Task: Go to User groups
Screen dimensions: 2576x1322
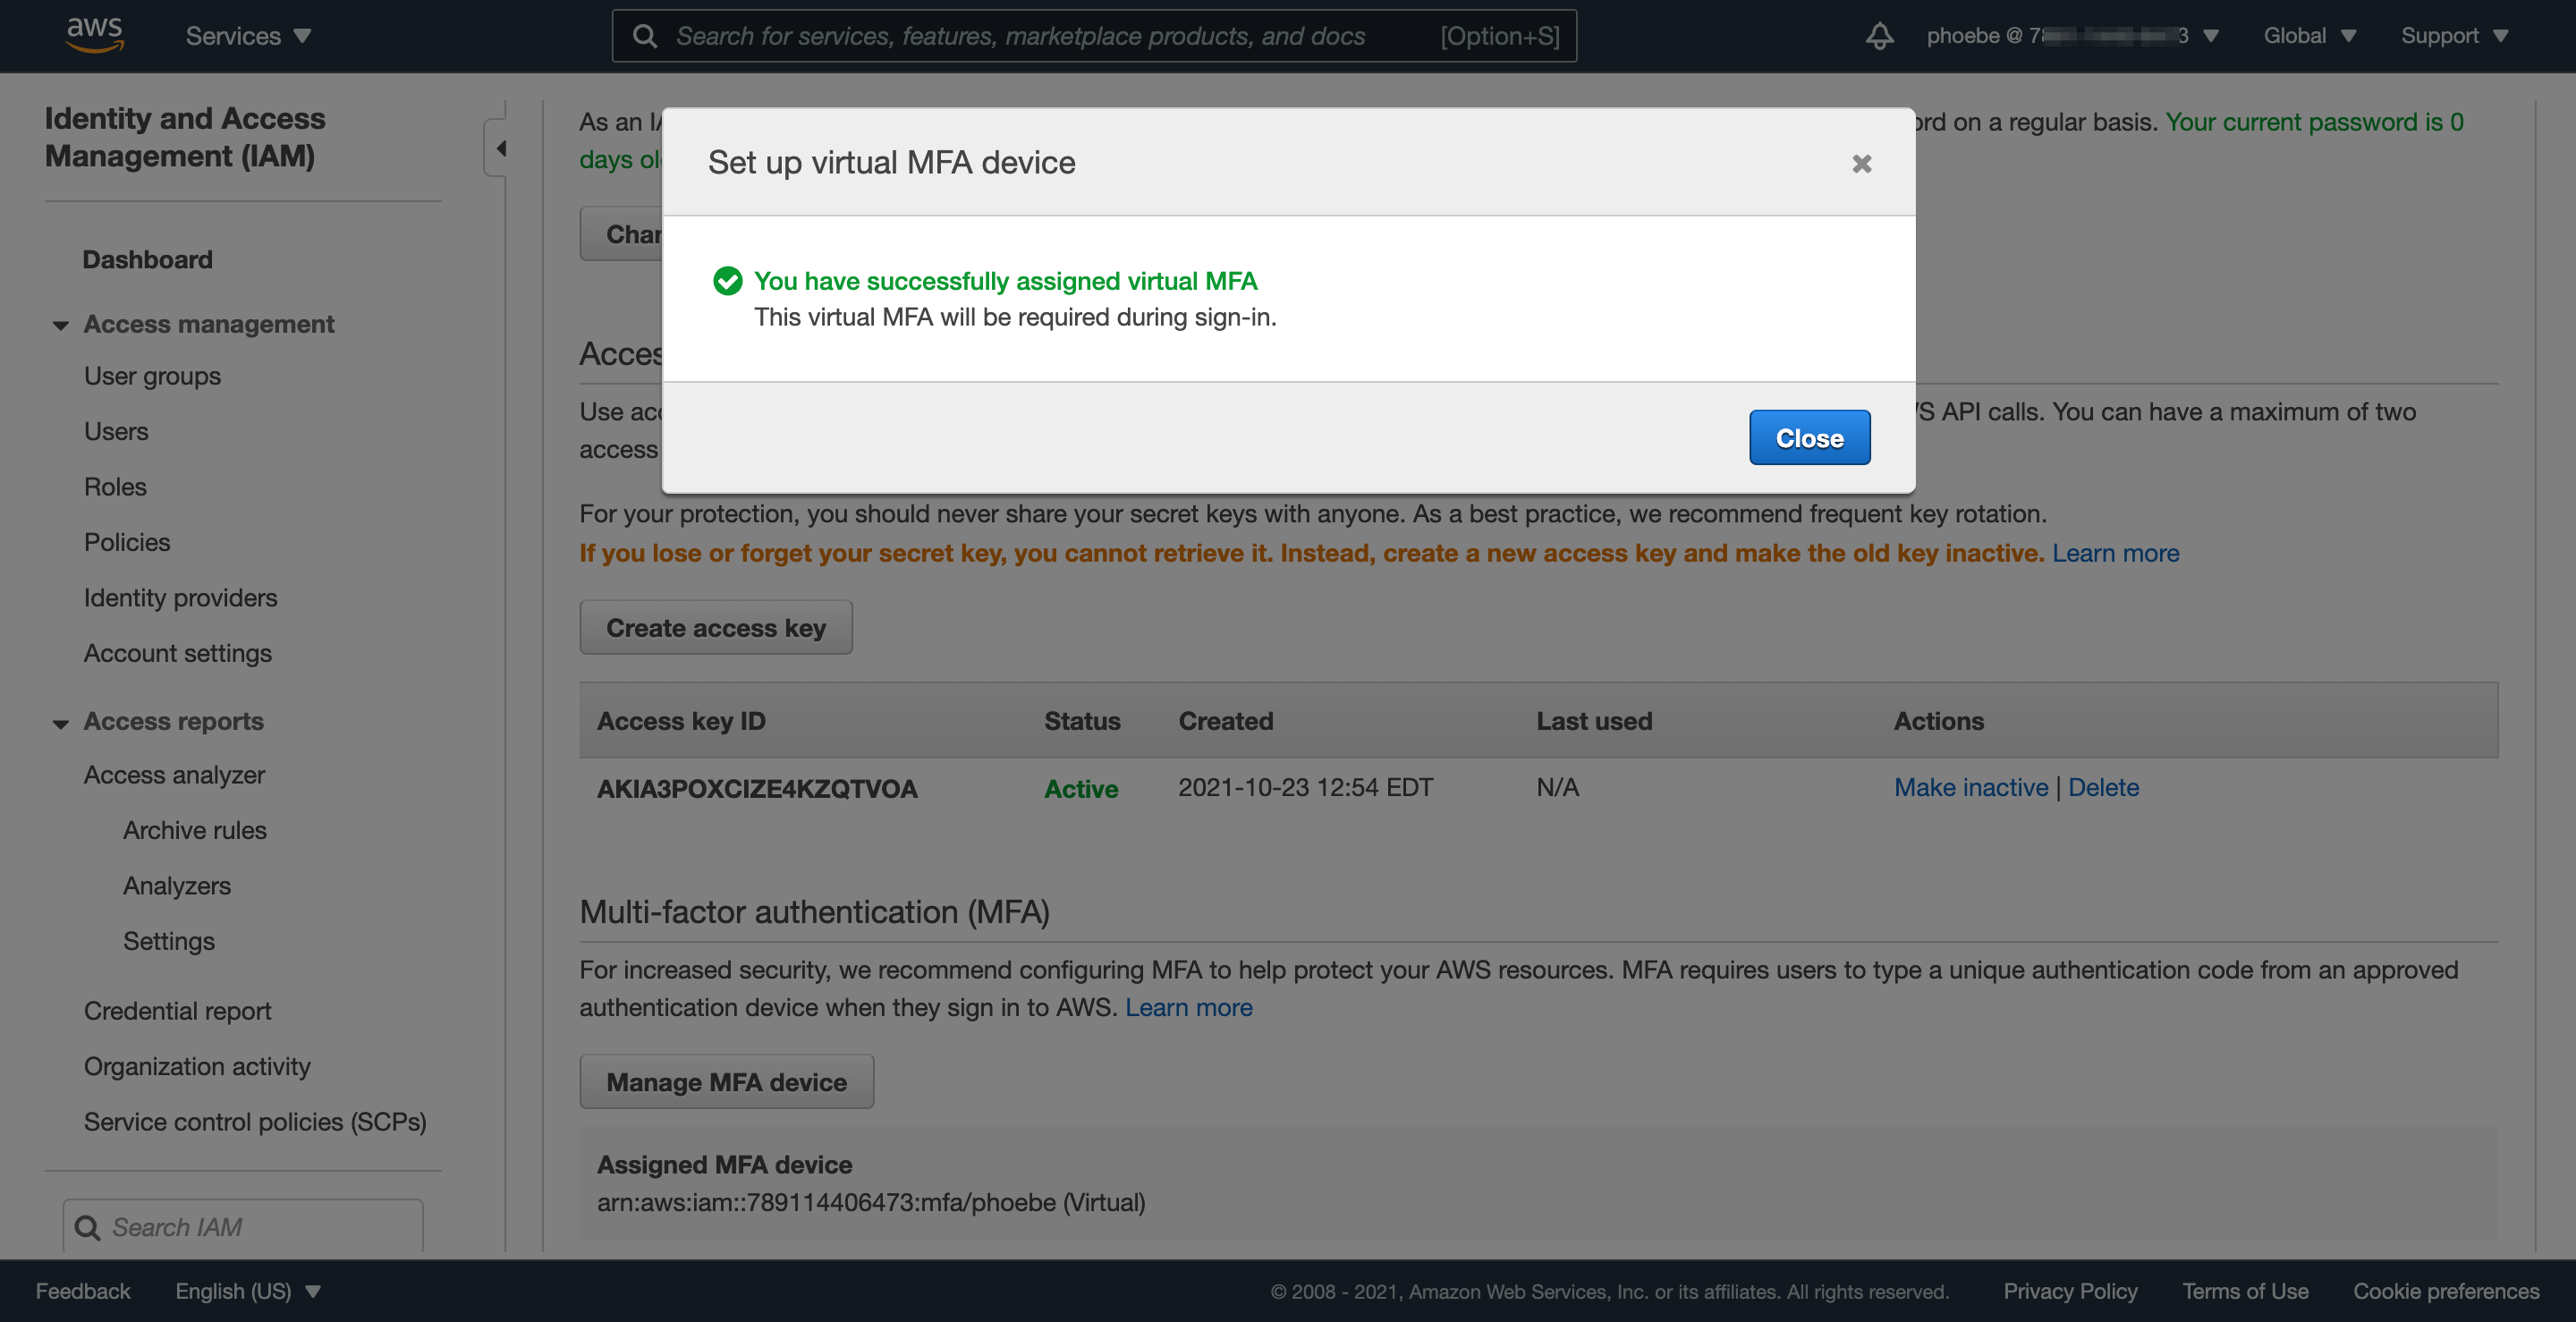Action: tap(152, 376)
